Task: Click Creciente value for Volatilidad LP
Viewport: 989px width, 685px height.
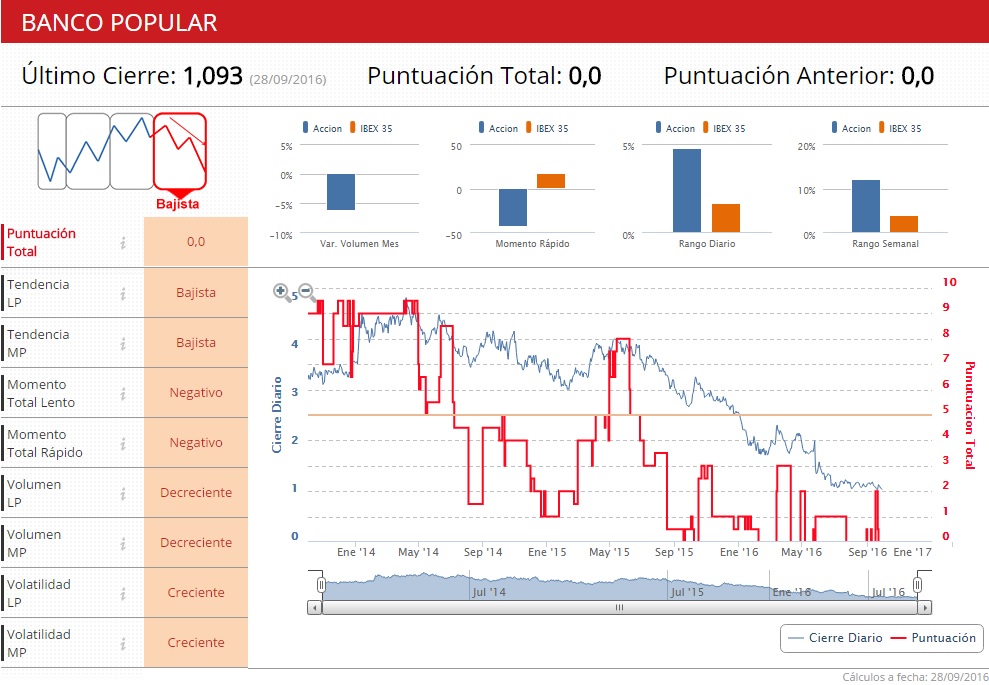Action: [x=196, y=592]
